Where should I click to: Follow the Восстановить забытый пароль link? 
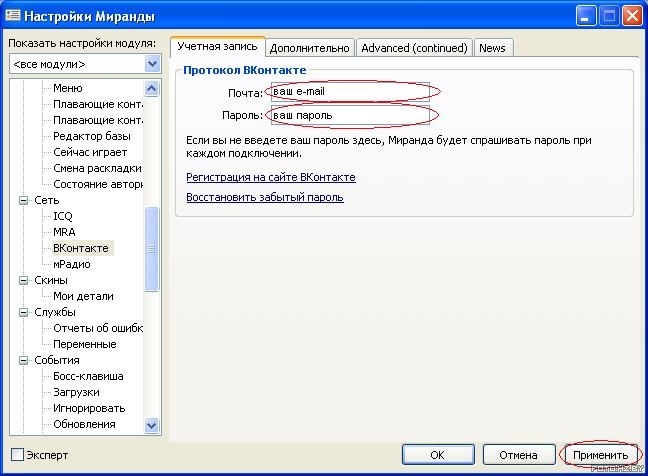coord(265,197)
